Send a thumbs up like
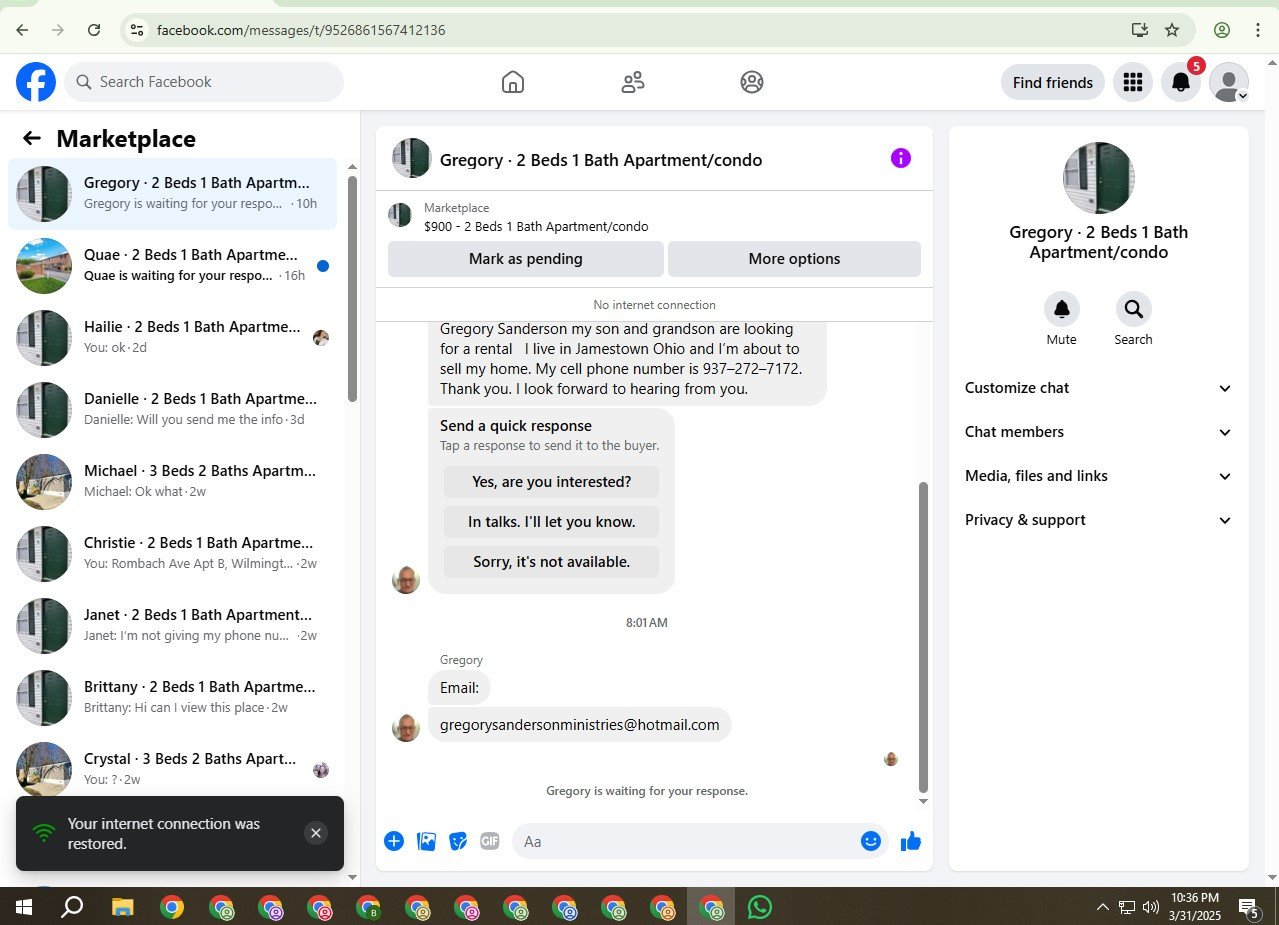 coord(910,841)
